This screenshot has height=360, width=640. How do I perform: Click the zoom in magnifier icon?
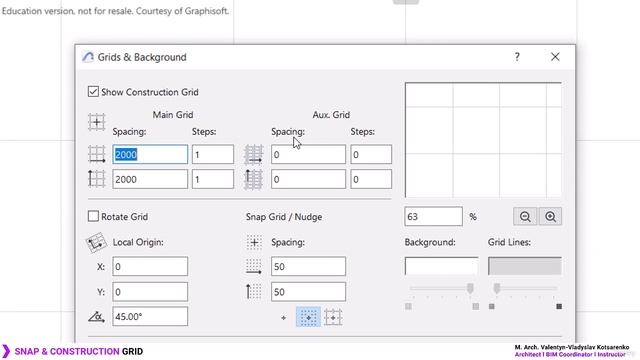pos(550,217)
